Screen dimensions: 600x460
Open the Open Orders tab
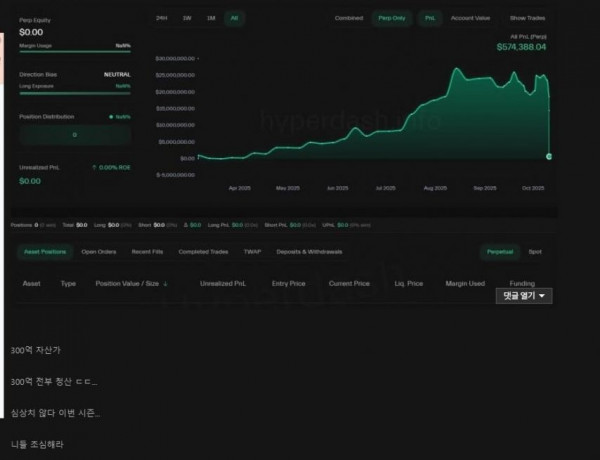(x=99, y=252)
